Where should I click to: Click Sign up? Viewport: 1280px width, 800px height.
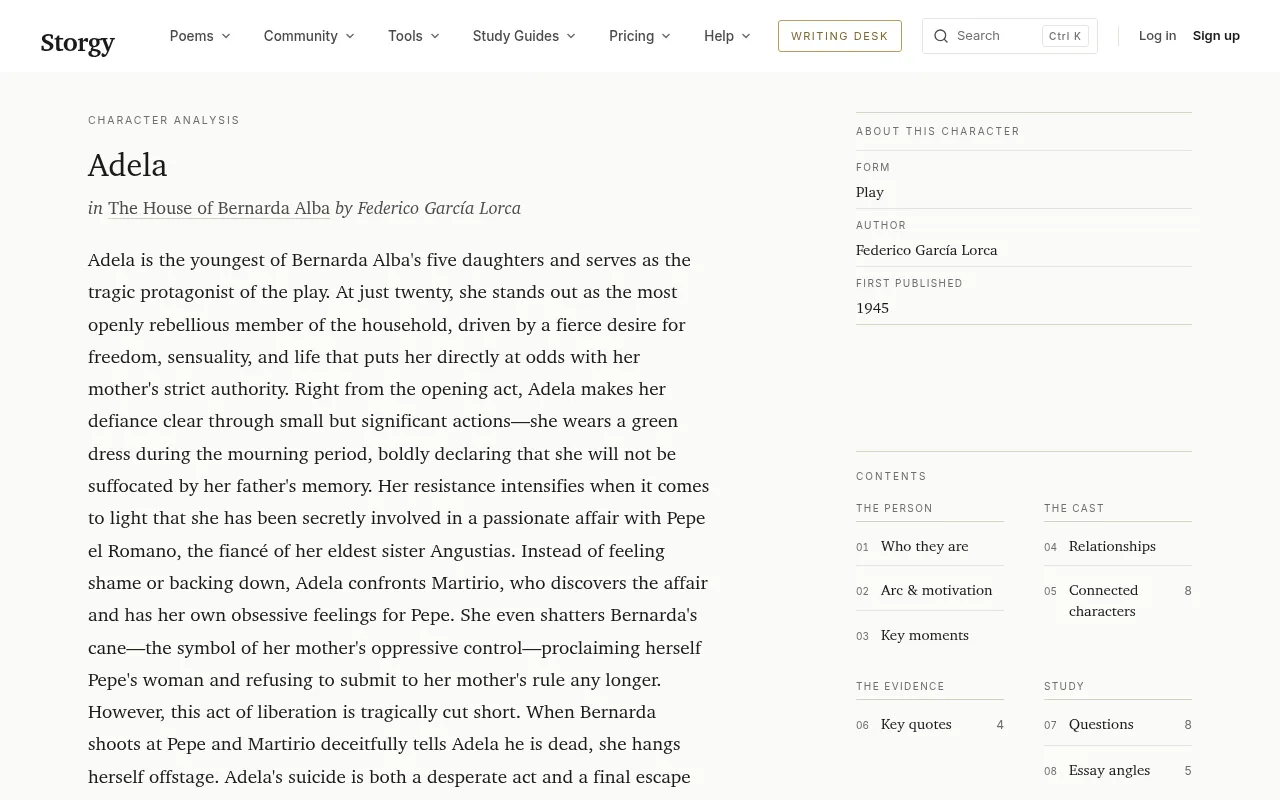point(1216,36)
